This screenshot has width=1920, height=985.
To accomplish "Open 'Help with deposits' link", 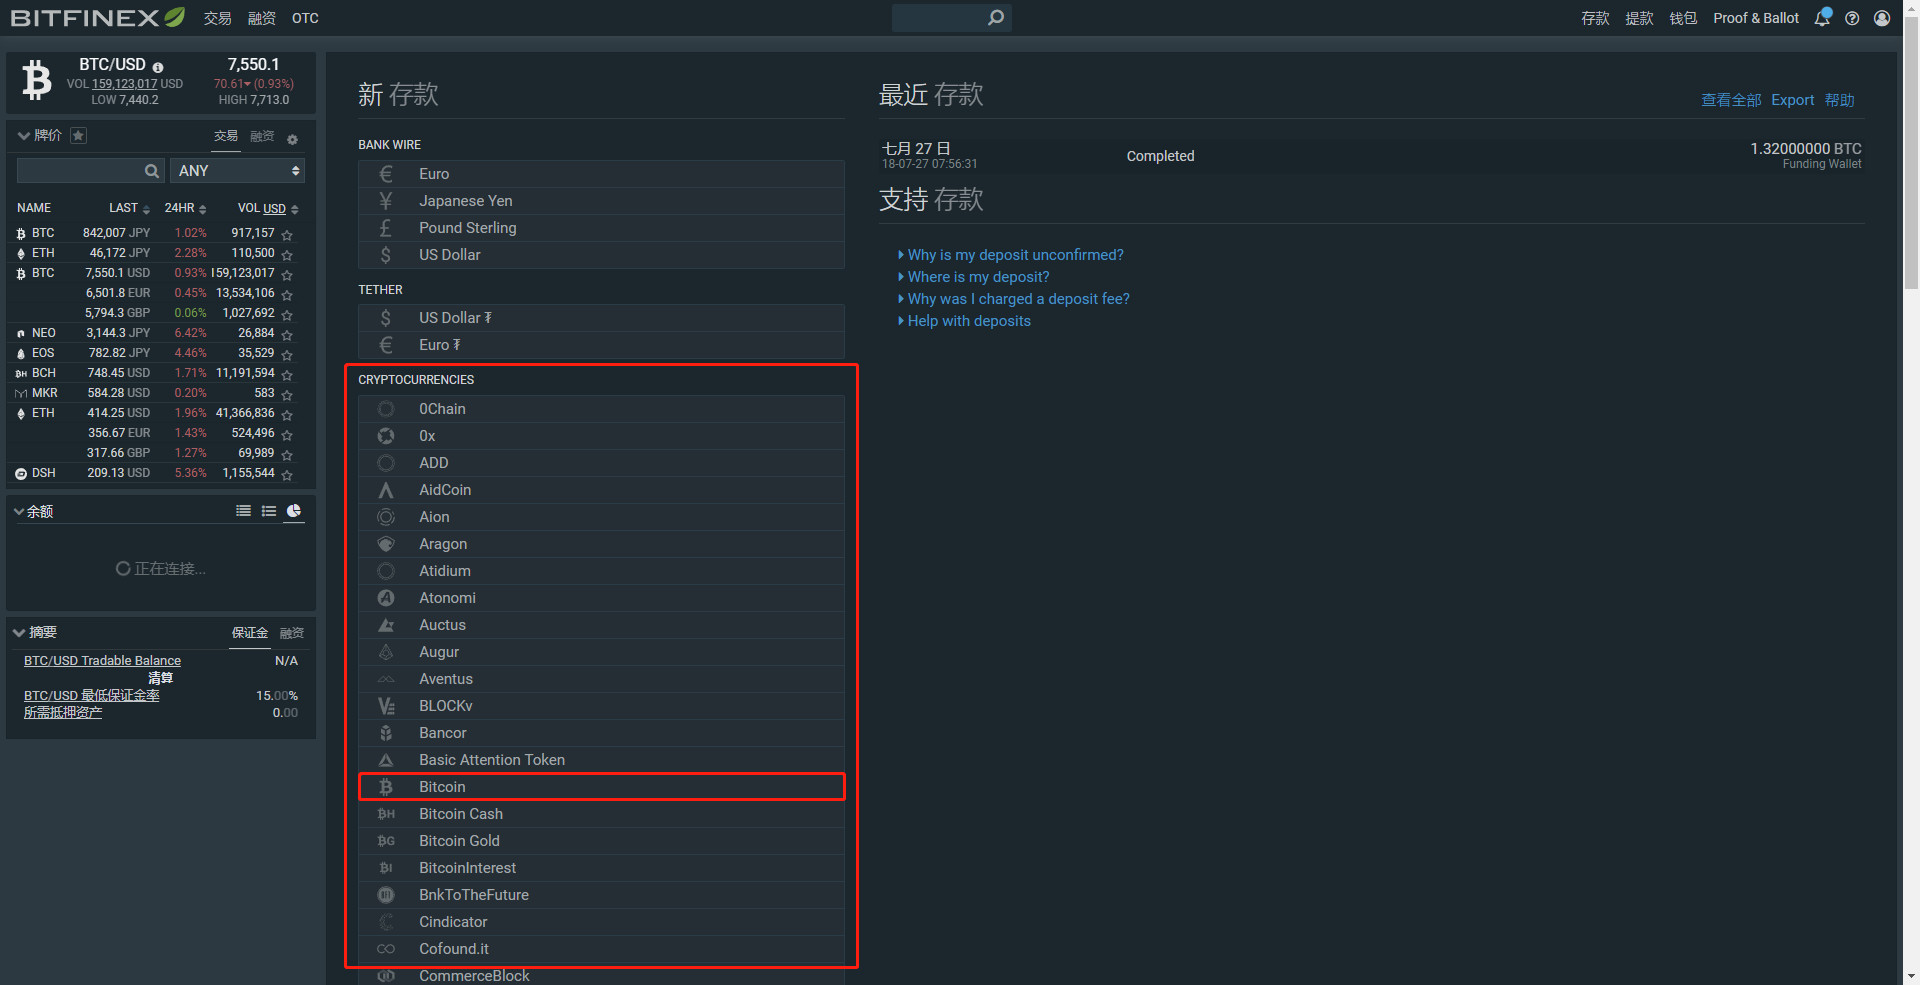I will point(968,321).
